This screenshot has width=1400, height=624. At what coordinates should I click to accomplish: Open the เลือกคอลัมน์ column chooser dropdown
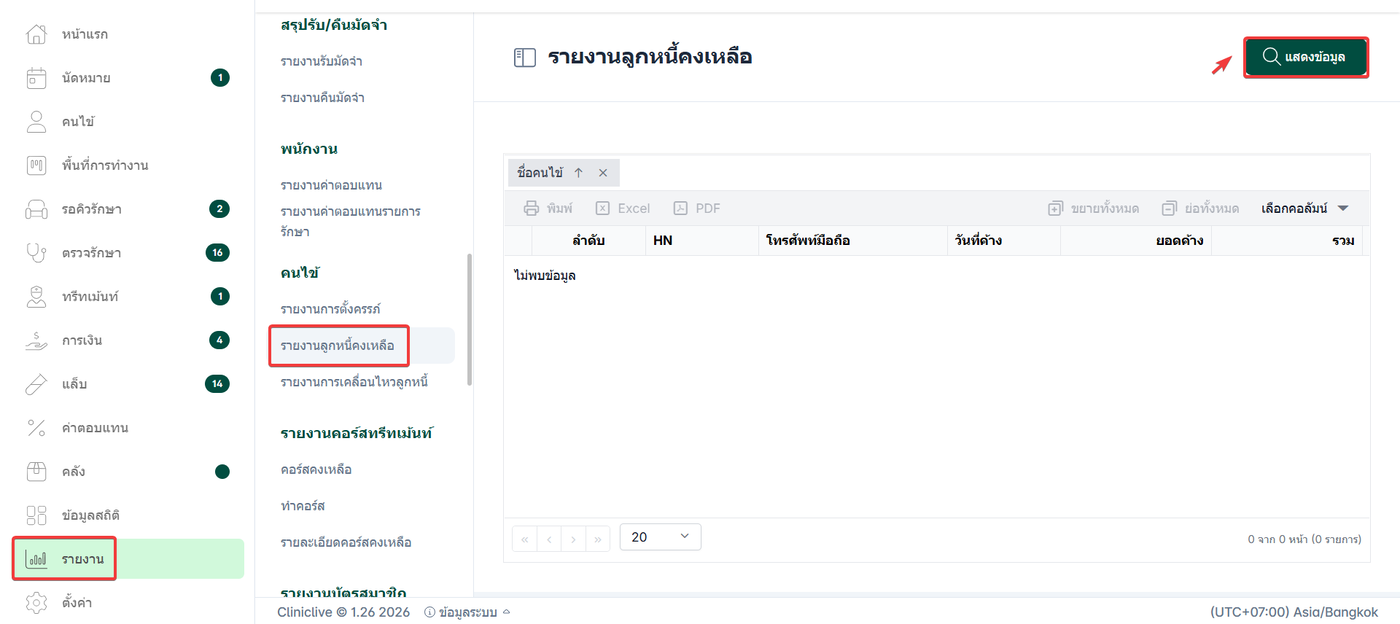point(1306,208)
